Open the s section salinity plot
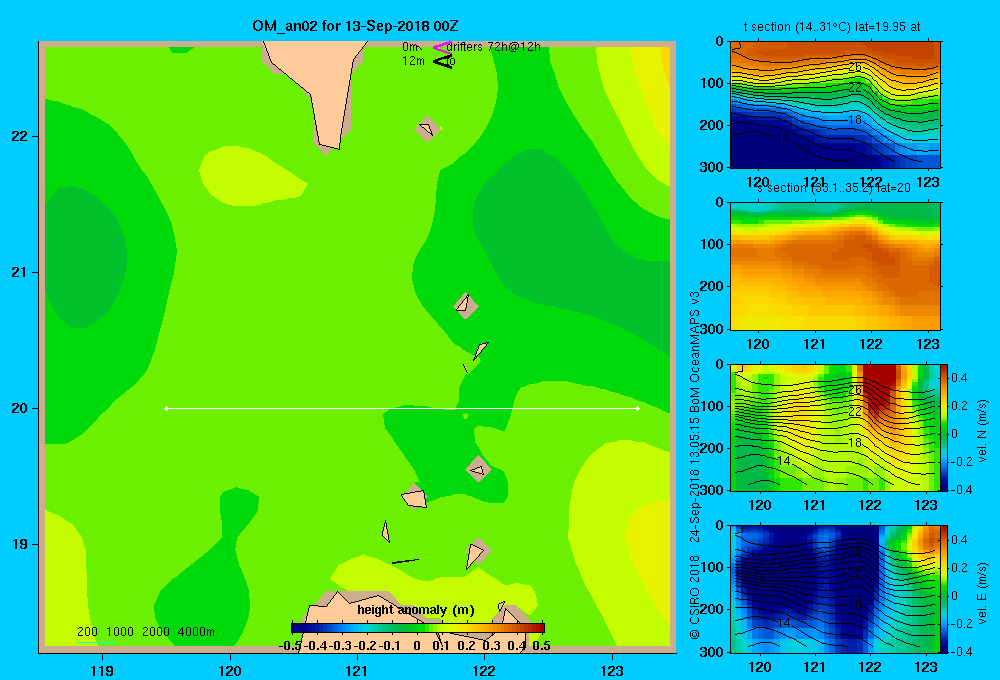The image size is (1000, 680). (x=835, y=266)
